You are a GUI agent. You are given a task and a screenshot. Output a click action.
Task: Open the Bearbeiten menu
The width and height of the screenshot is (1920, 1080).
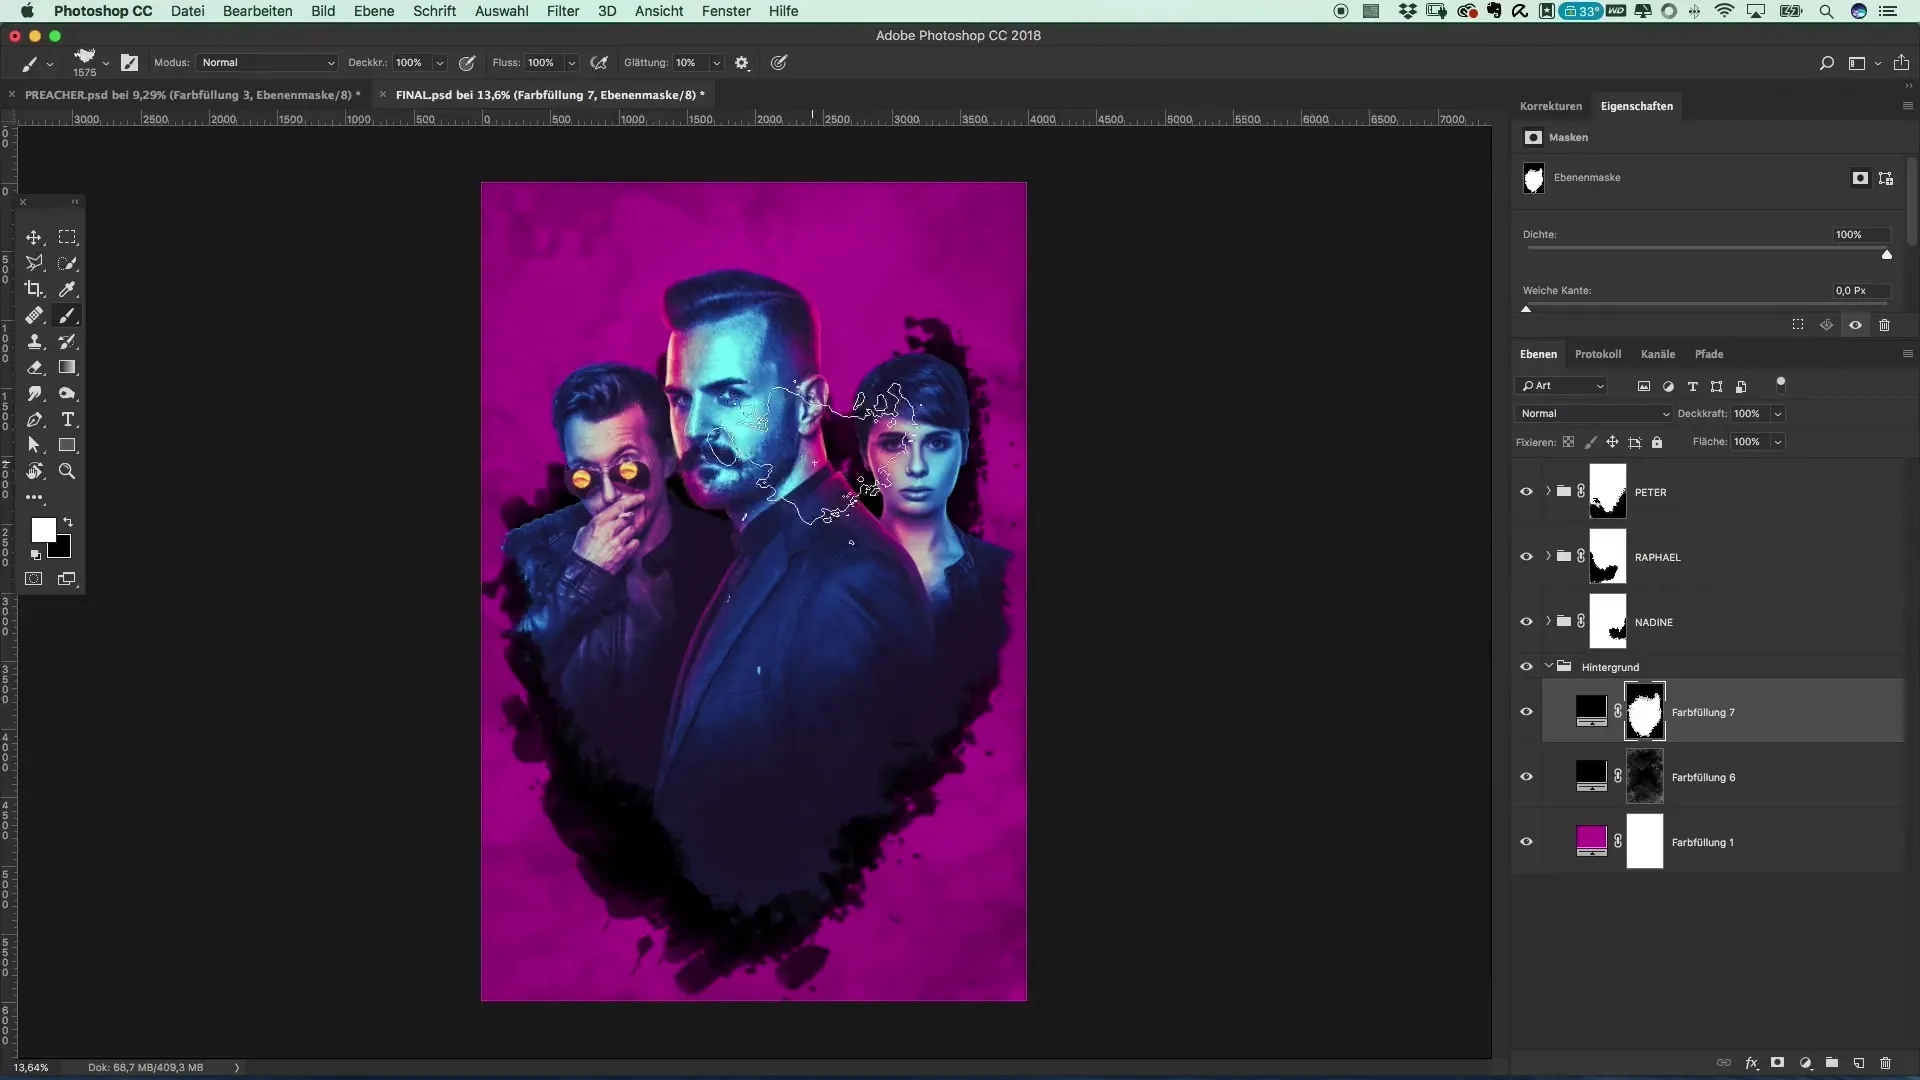258,11
